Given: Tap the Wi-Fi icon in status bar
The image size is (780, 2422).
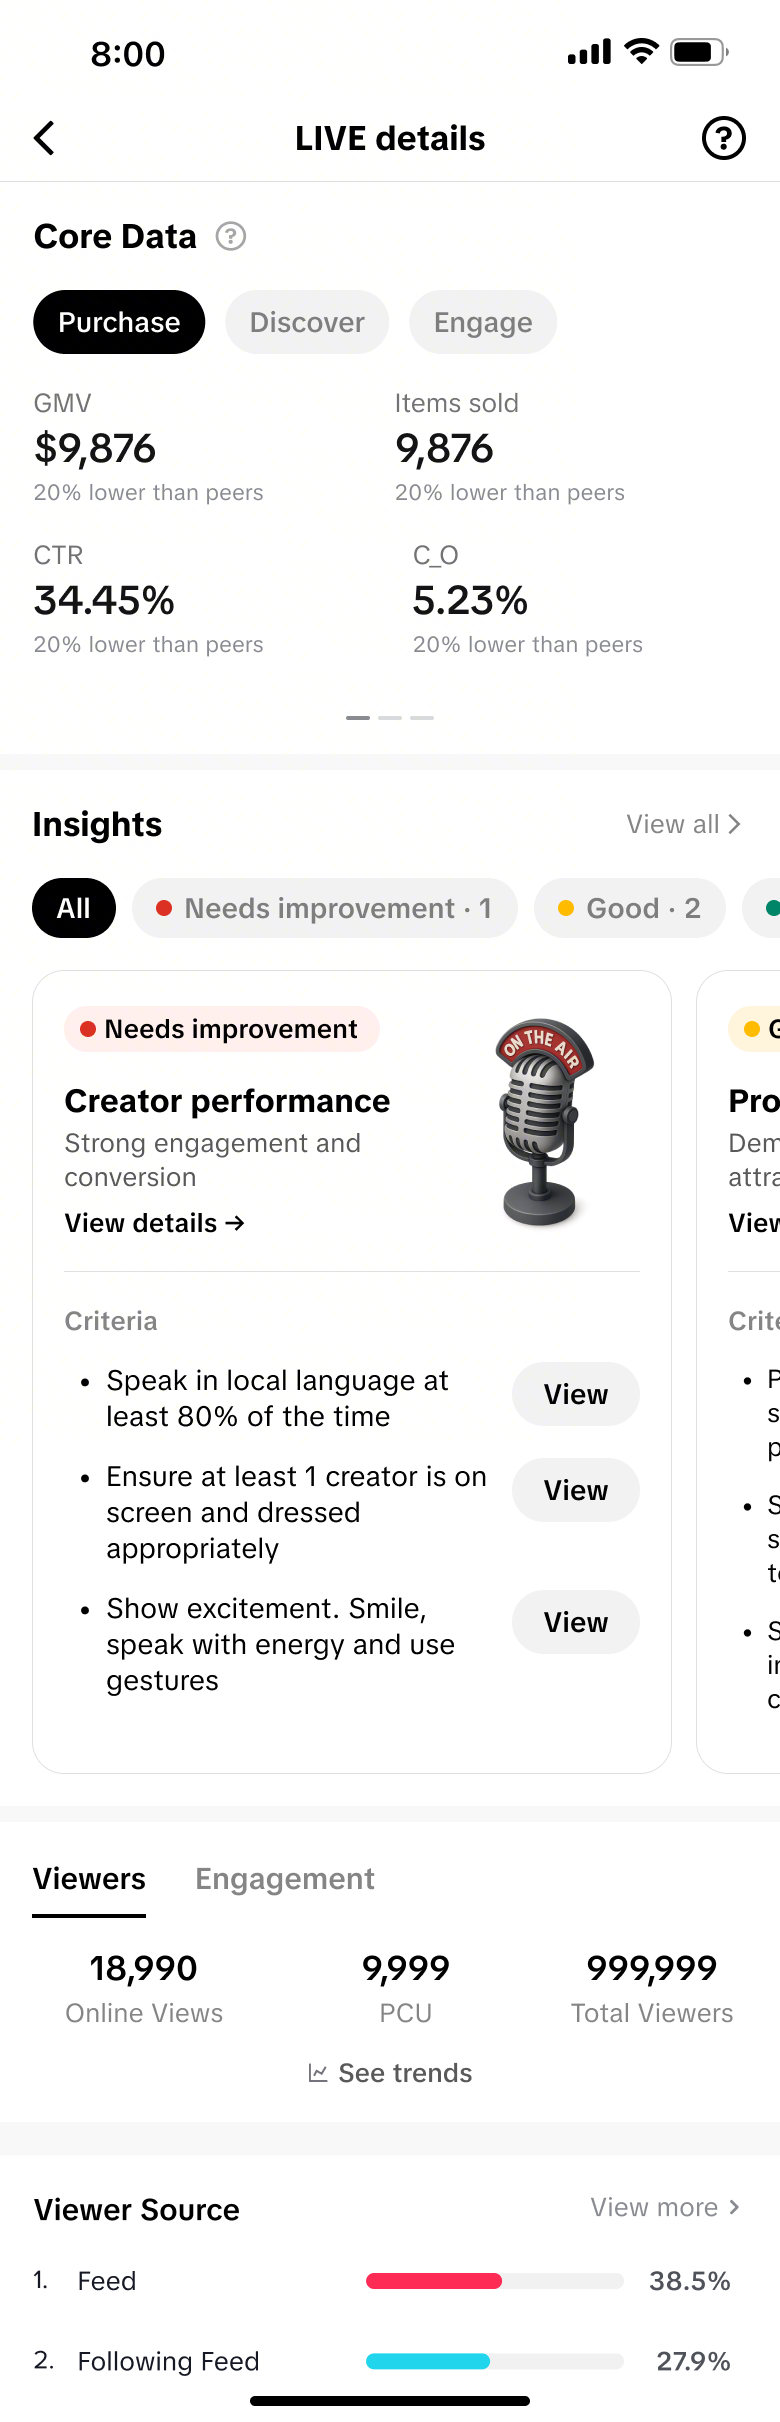Looking at the screenshot, I should click(641, 52).
